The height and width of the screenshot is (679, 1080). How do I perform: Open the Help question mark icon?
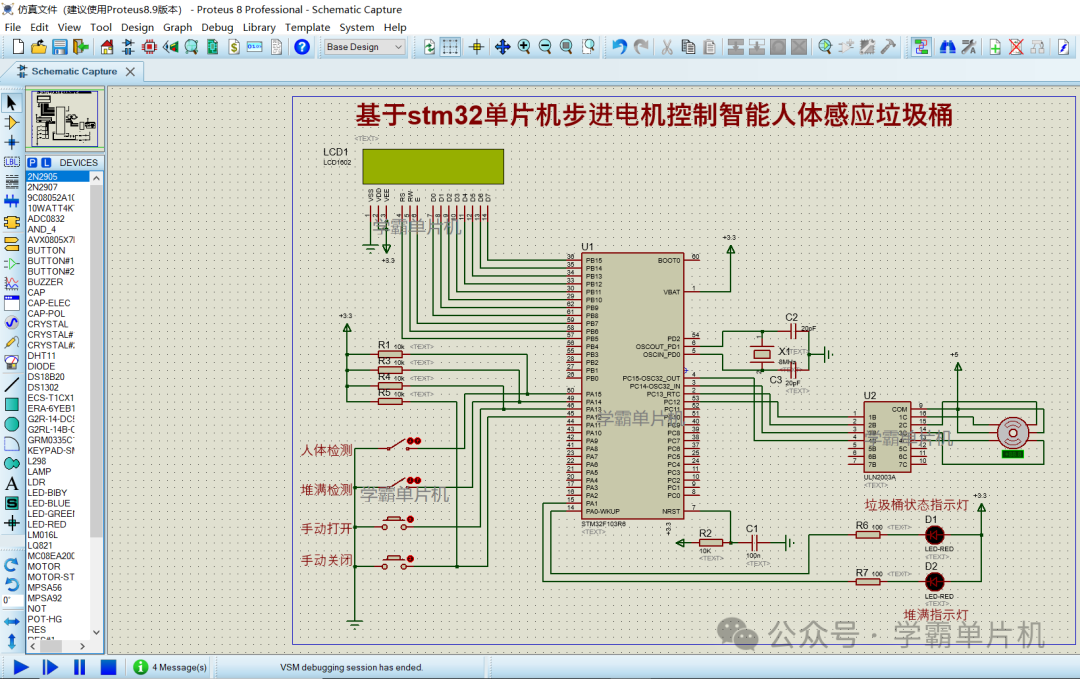[x=302, y=47]
